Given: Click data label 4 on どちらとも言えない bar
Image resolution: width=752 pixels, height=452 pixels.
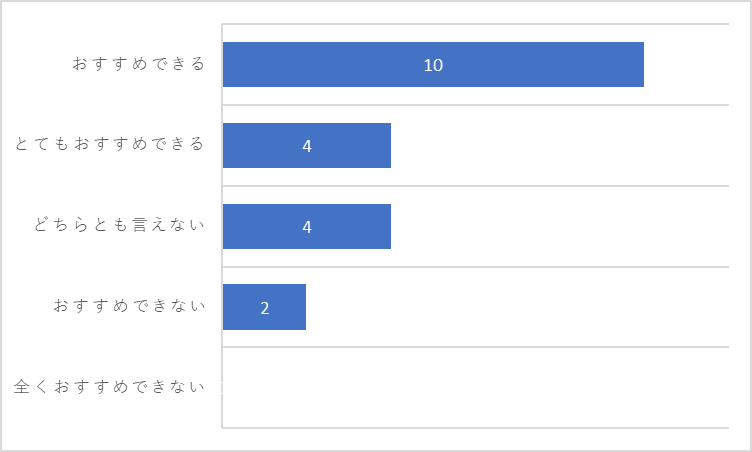Looking at the screenshot, I should tap(307, 227).
